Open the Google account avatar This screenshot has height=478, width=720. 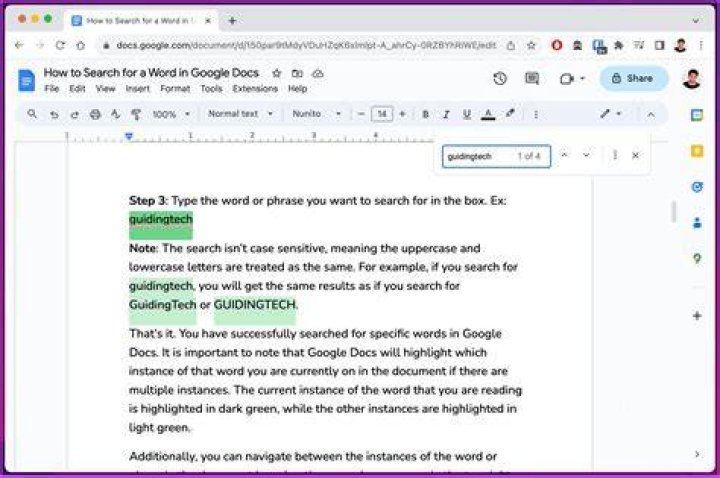pos(692,79)
